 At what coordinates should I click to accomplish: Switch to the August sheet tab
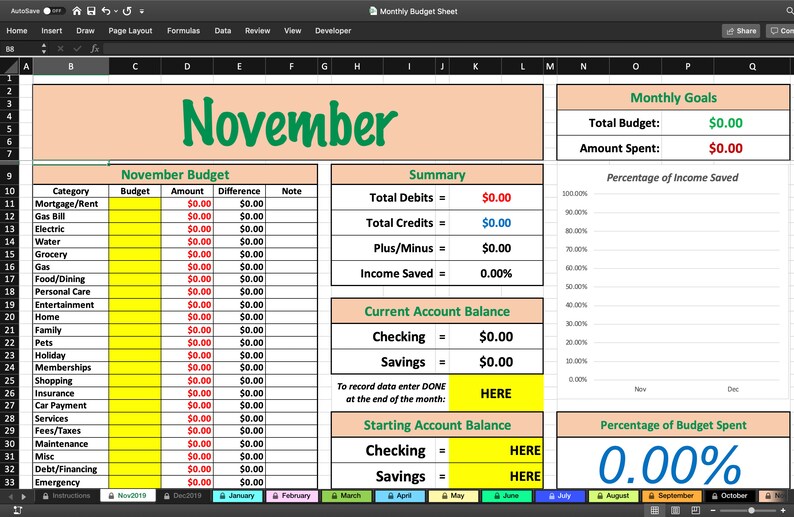613,496
